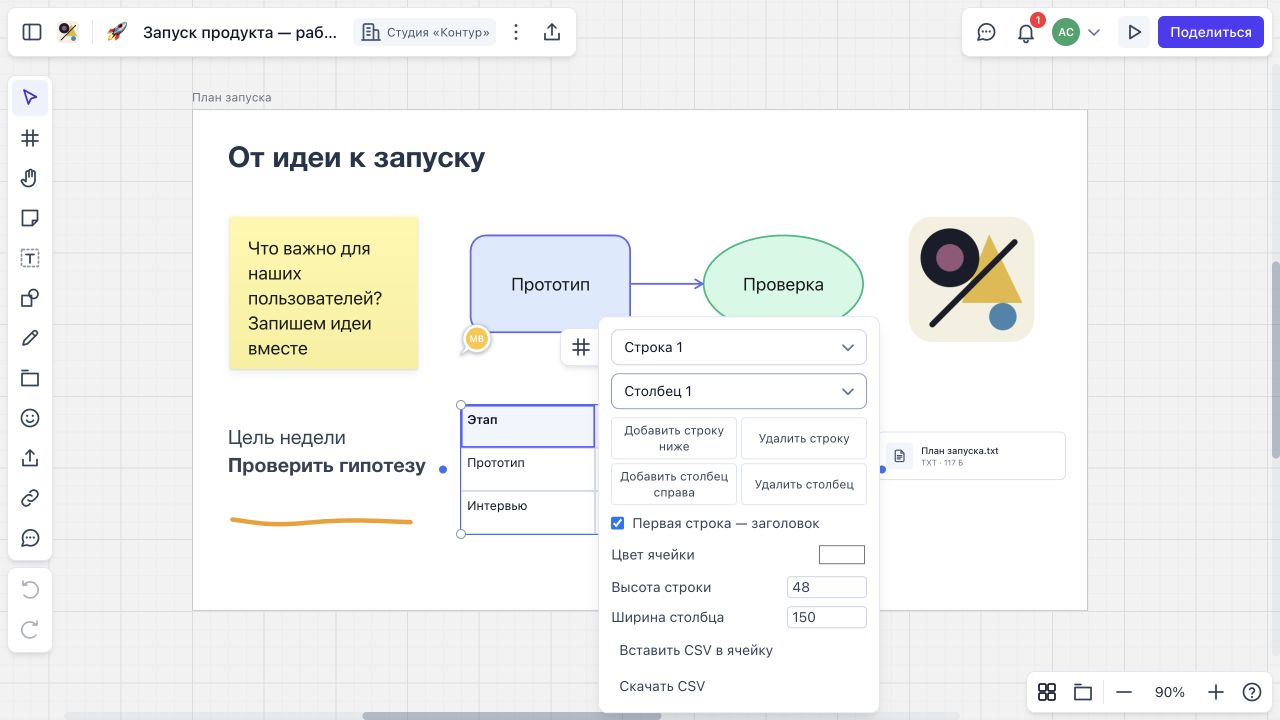Click the yellow sticky note
The height and width of the screenshot is (720, 1280).
point(324,293)
